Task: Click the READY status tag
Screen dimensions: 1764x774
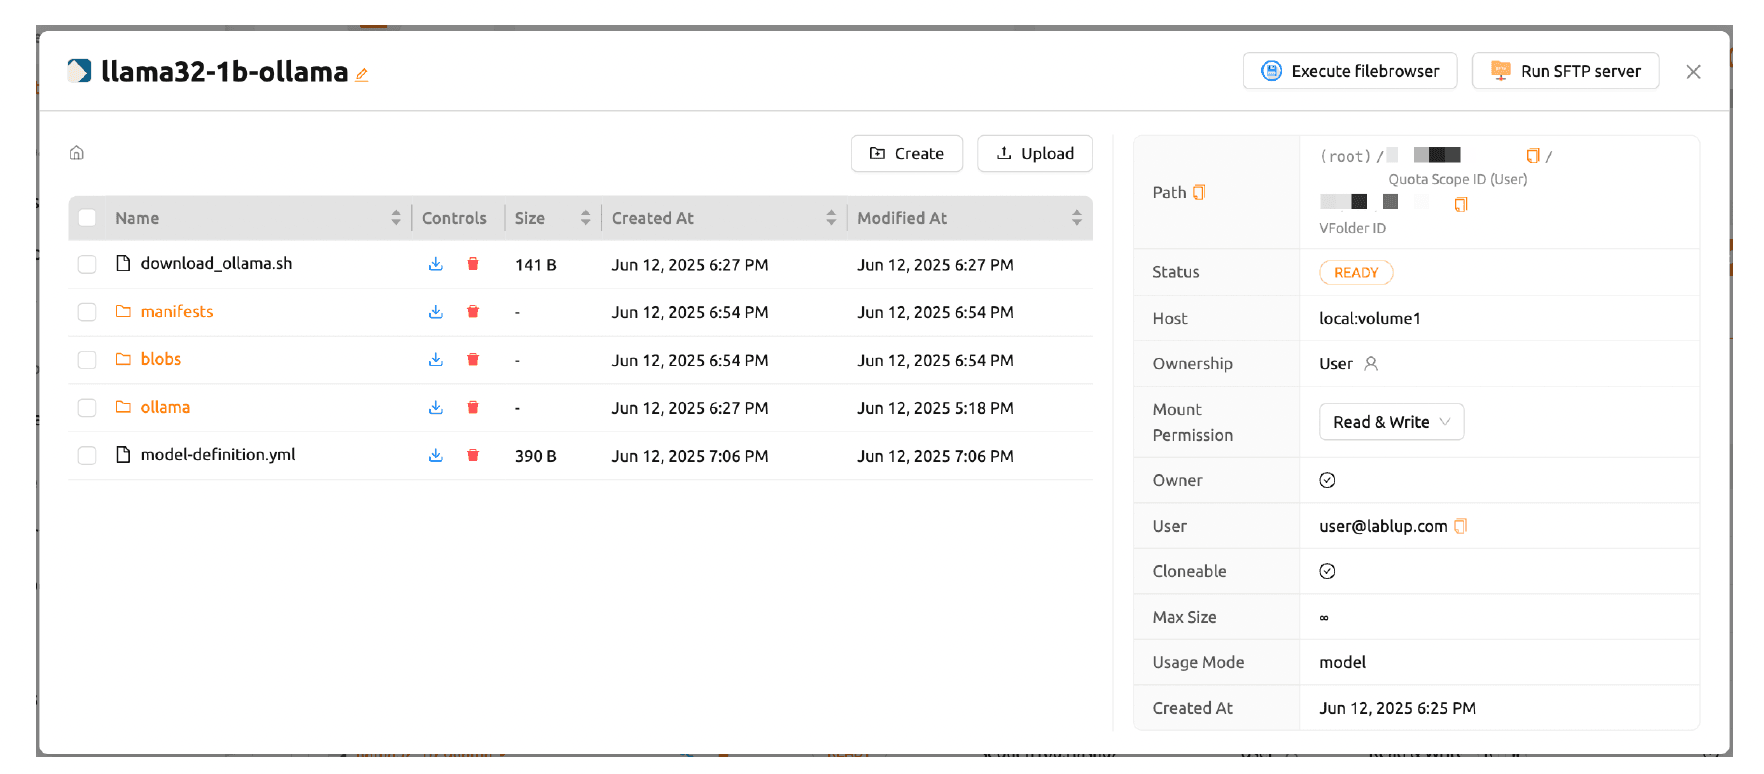Action: (x=1356, y=272)
